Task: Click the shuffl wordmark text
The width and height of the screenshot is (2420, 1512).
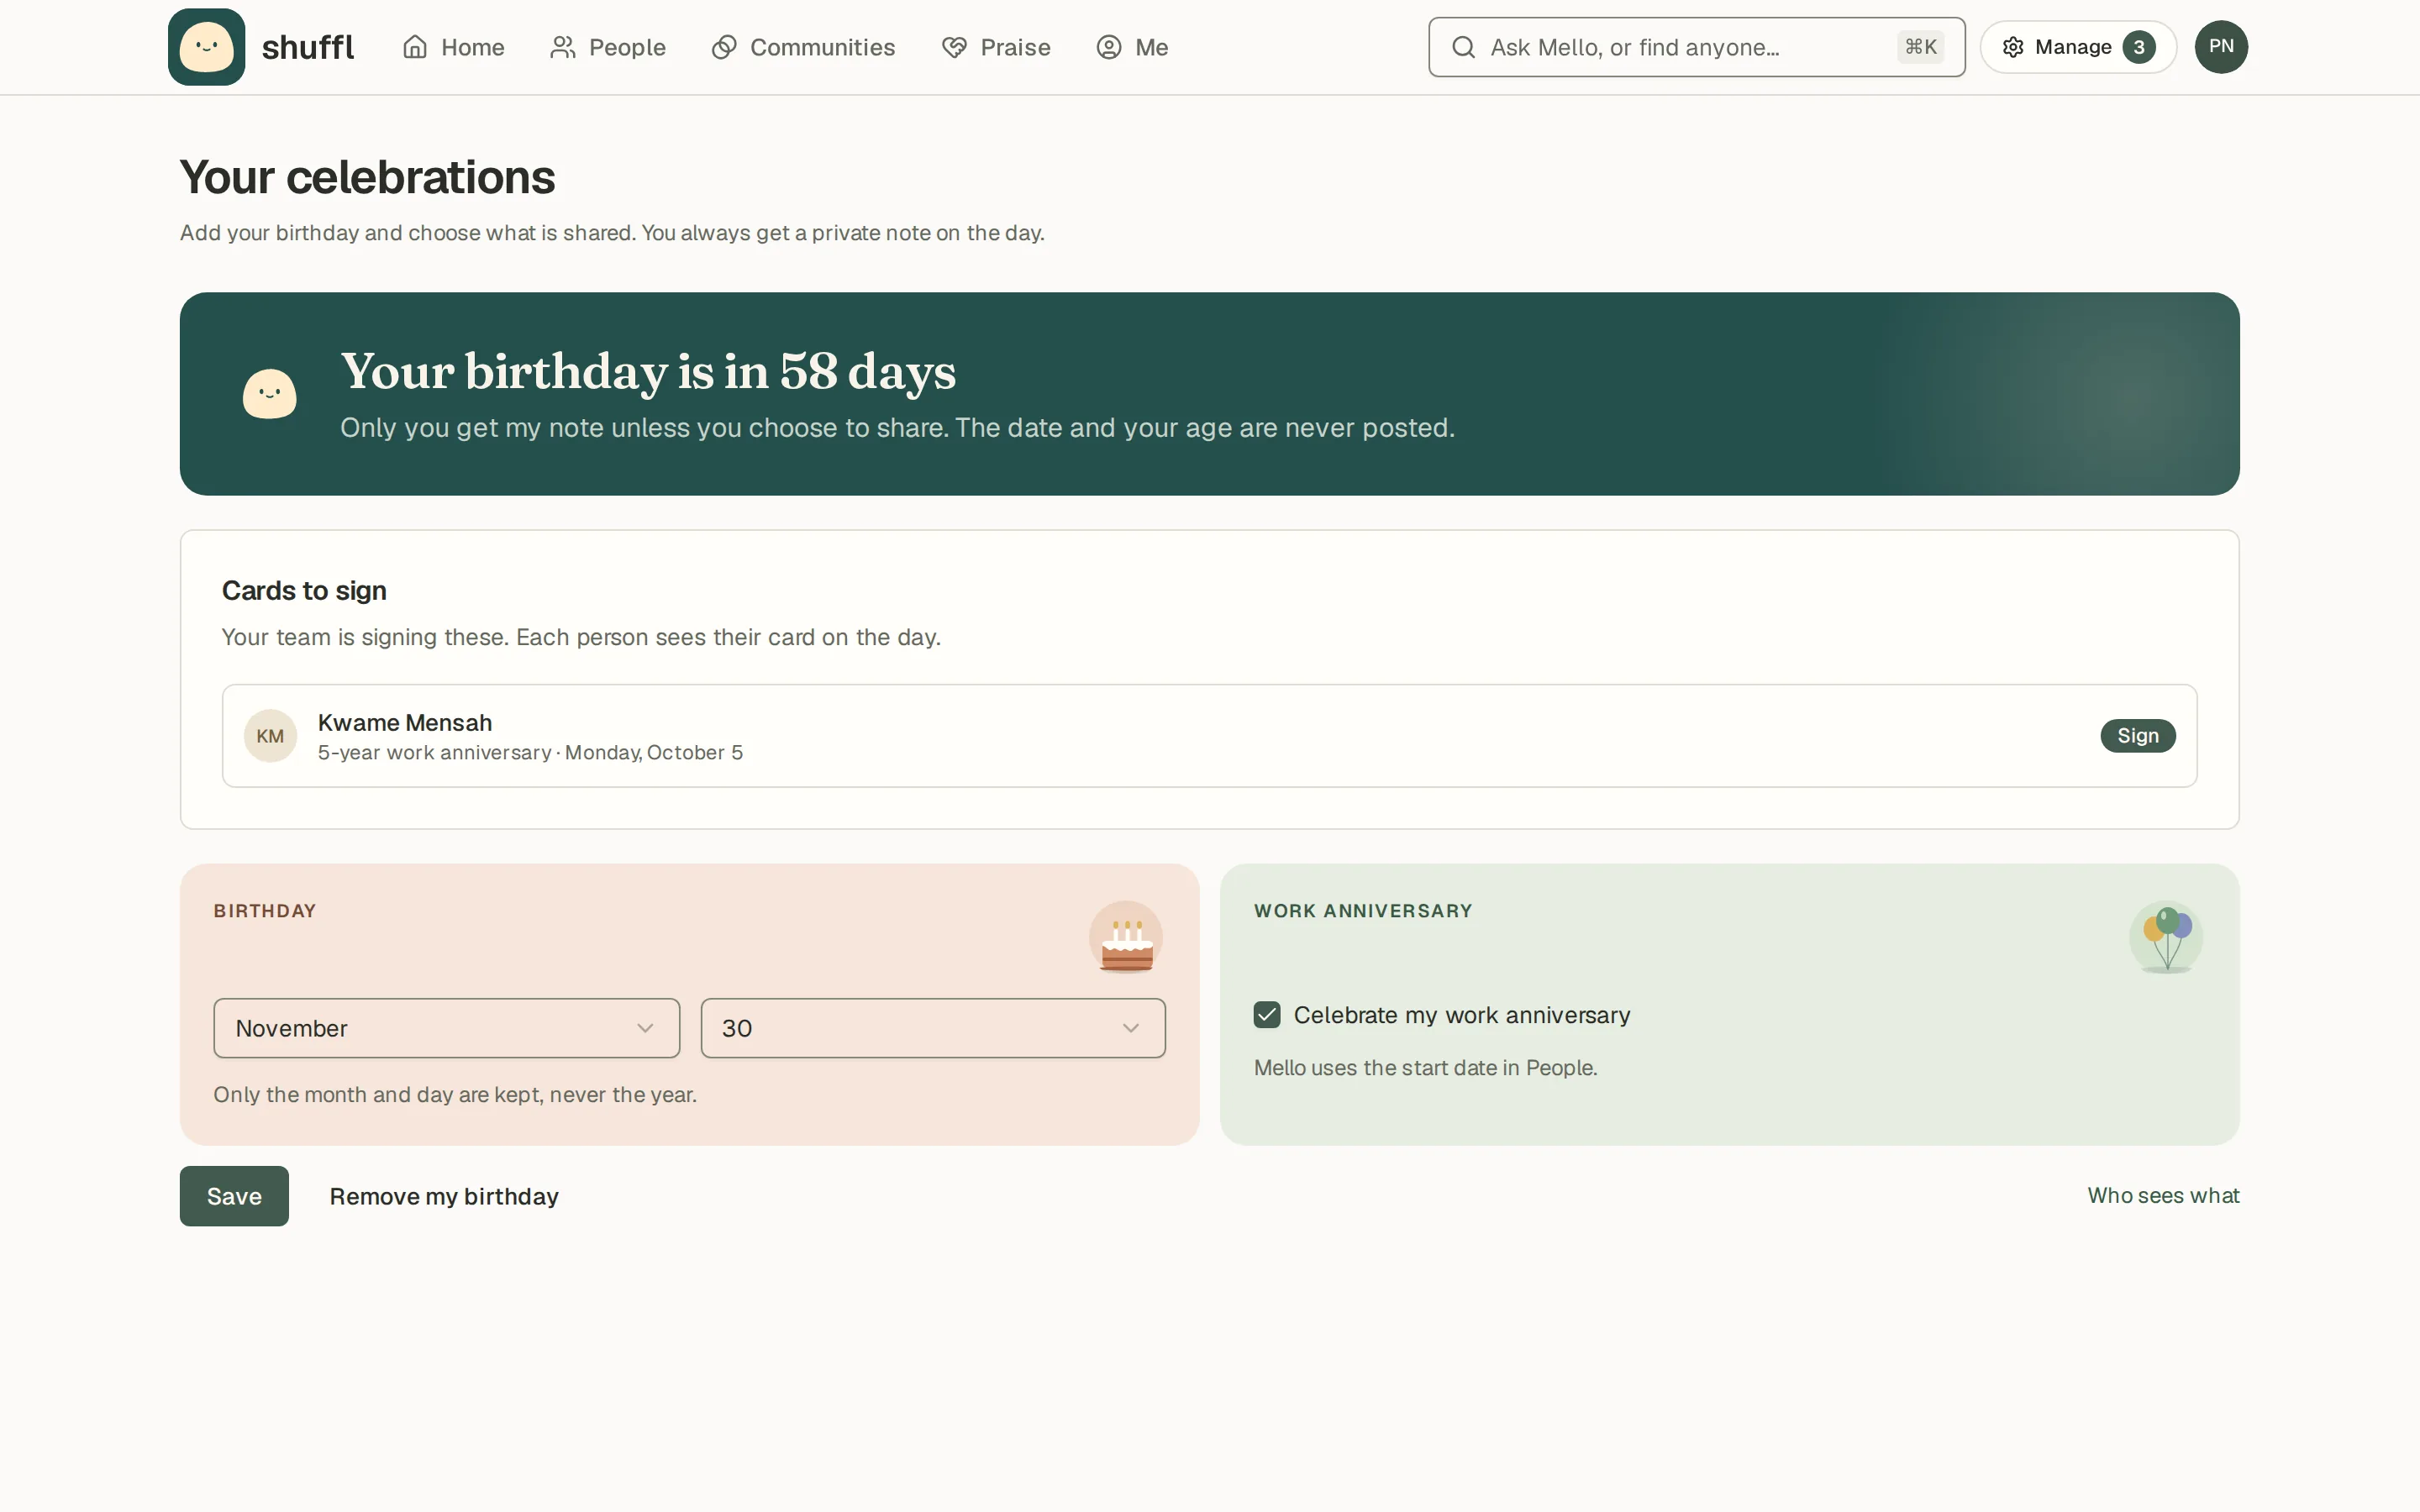Action: 308,47
